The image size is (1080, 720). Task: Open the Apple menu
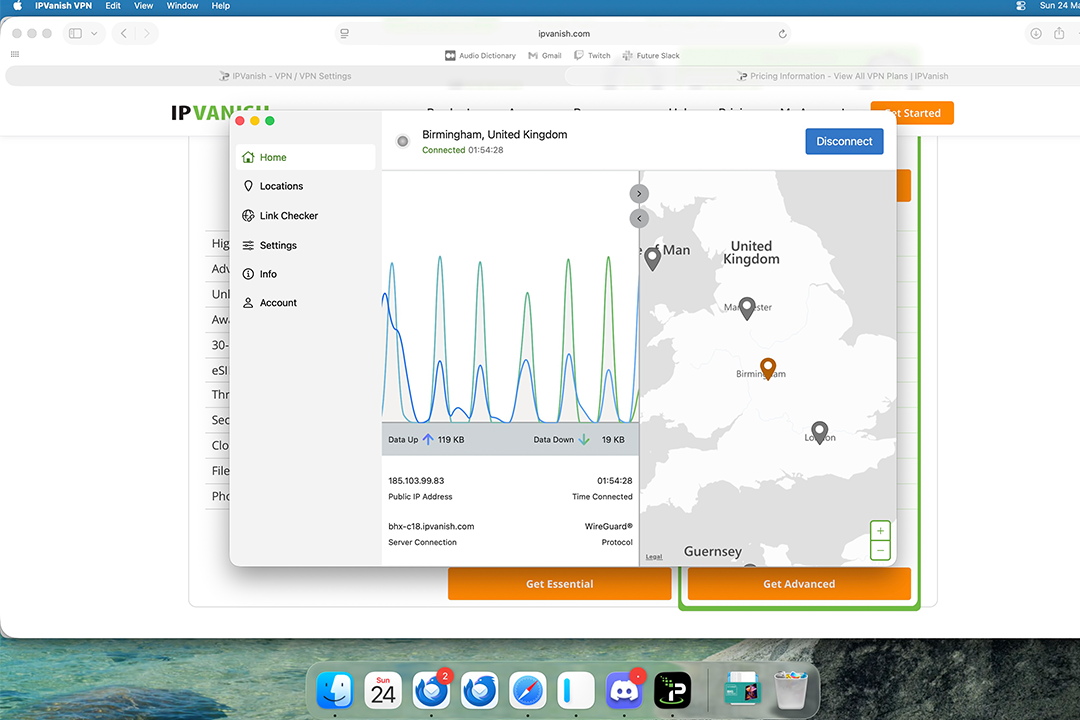pyautogui.click(x=17, y=6)
